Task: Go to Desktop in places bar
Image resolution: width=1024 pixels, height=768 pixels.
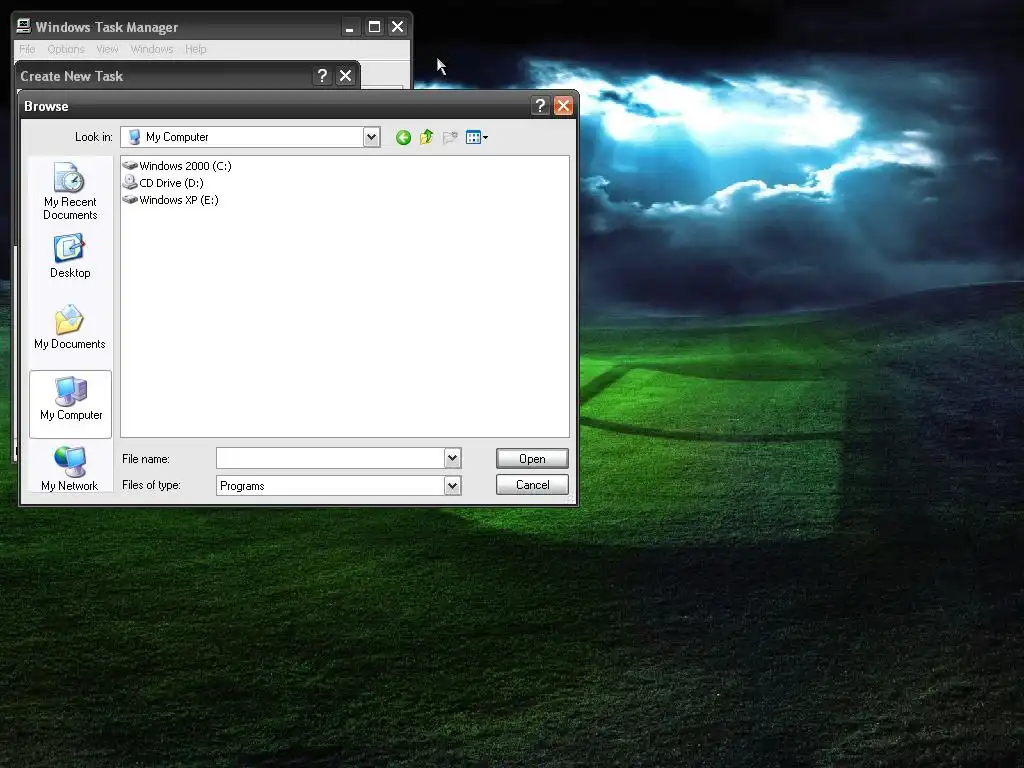Action: point(70,257)
